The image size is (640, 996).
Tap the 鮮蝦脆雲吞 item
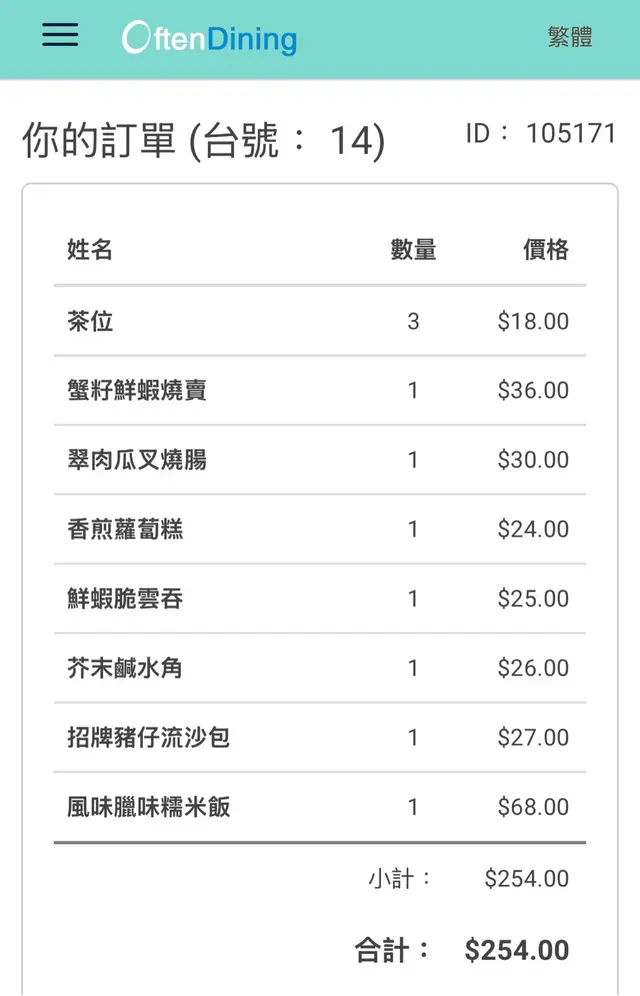pyautogui.click(x=125, y=599)
